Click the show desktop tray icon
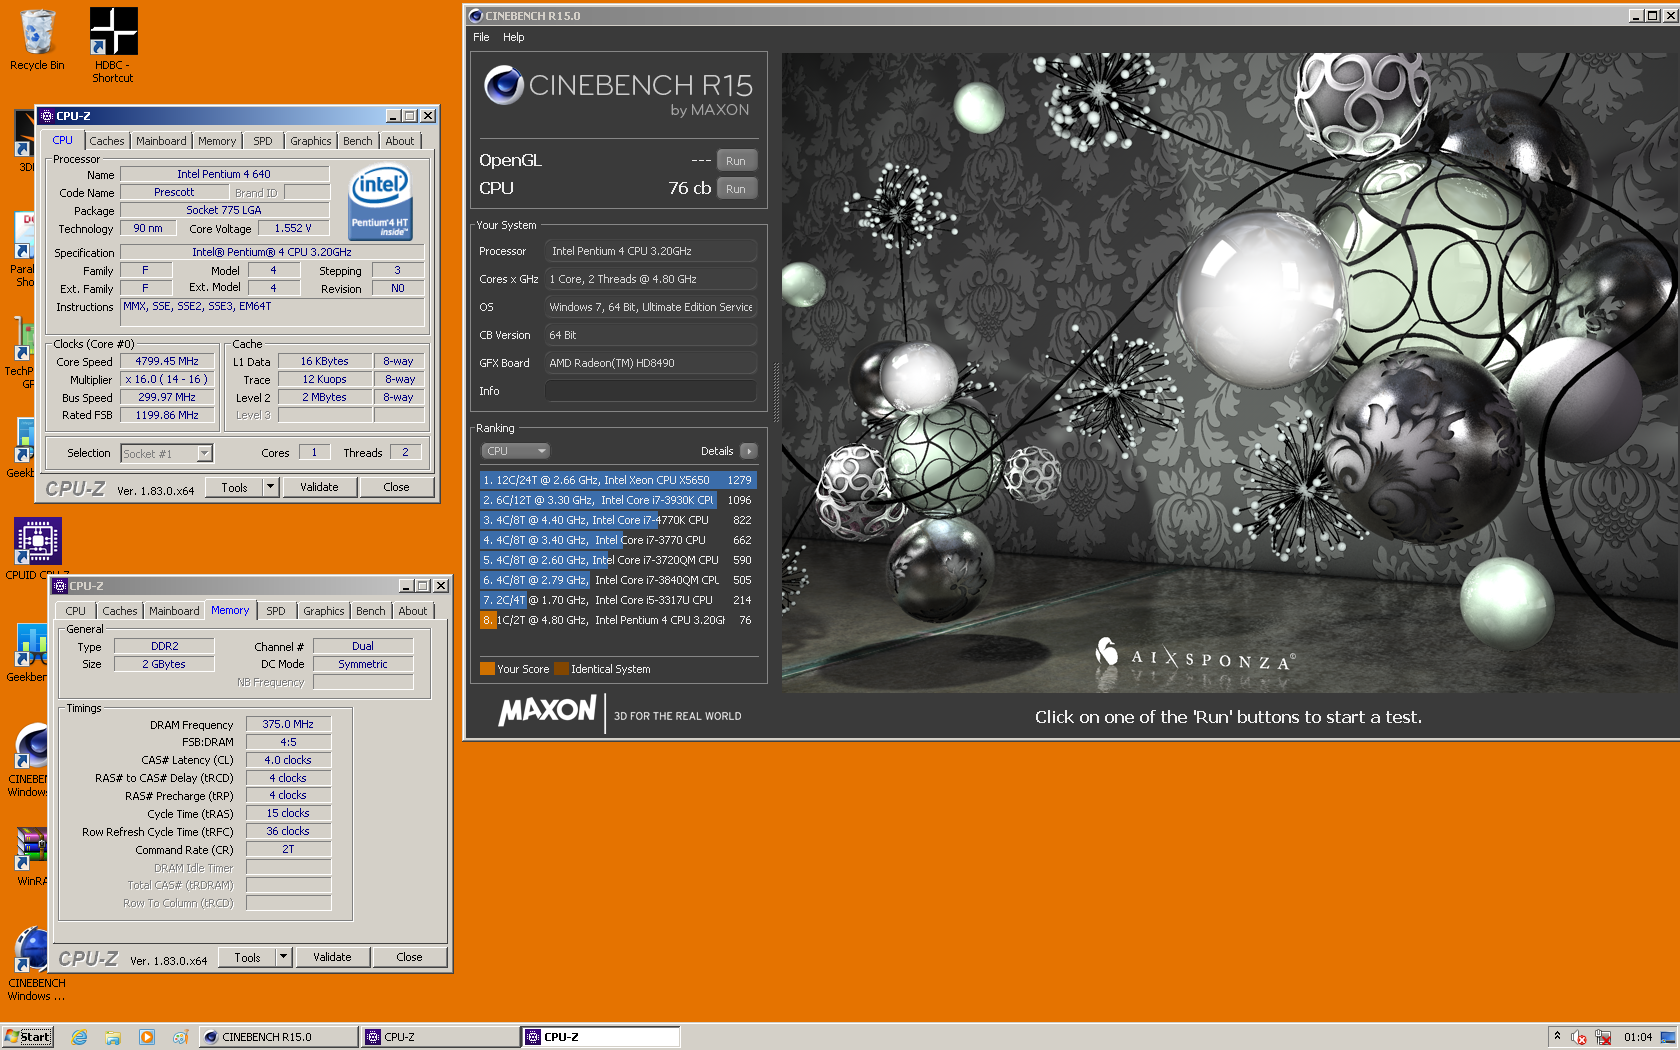 coord(1668,1037)
